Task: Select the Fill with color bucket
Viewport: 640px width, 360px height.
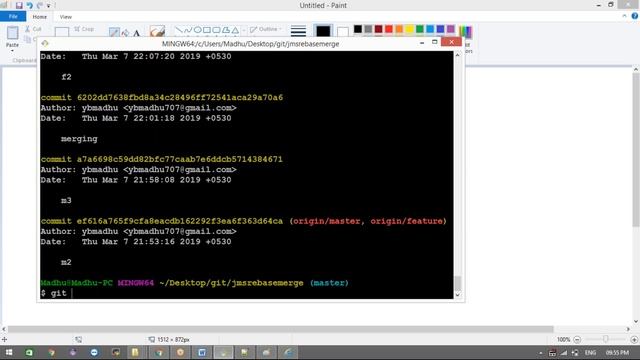Action: [125, 32]
